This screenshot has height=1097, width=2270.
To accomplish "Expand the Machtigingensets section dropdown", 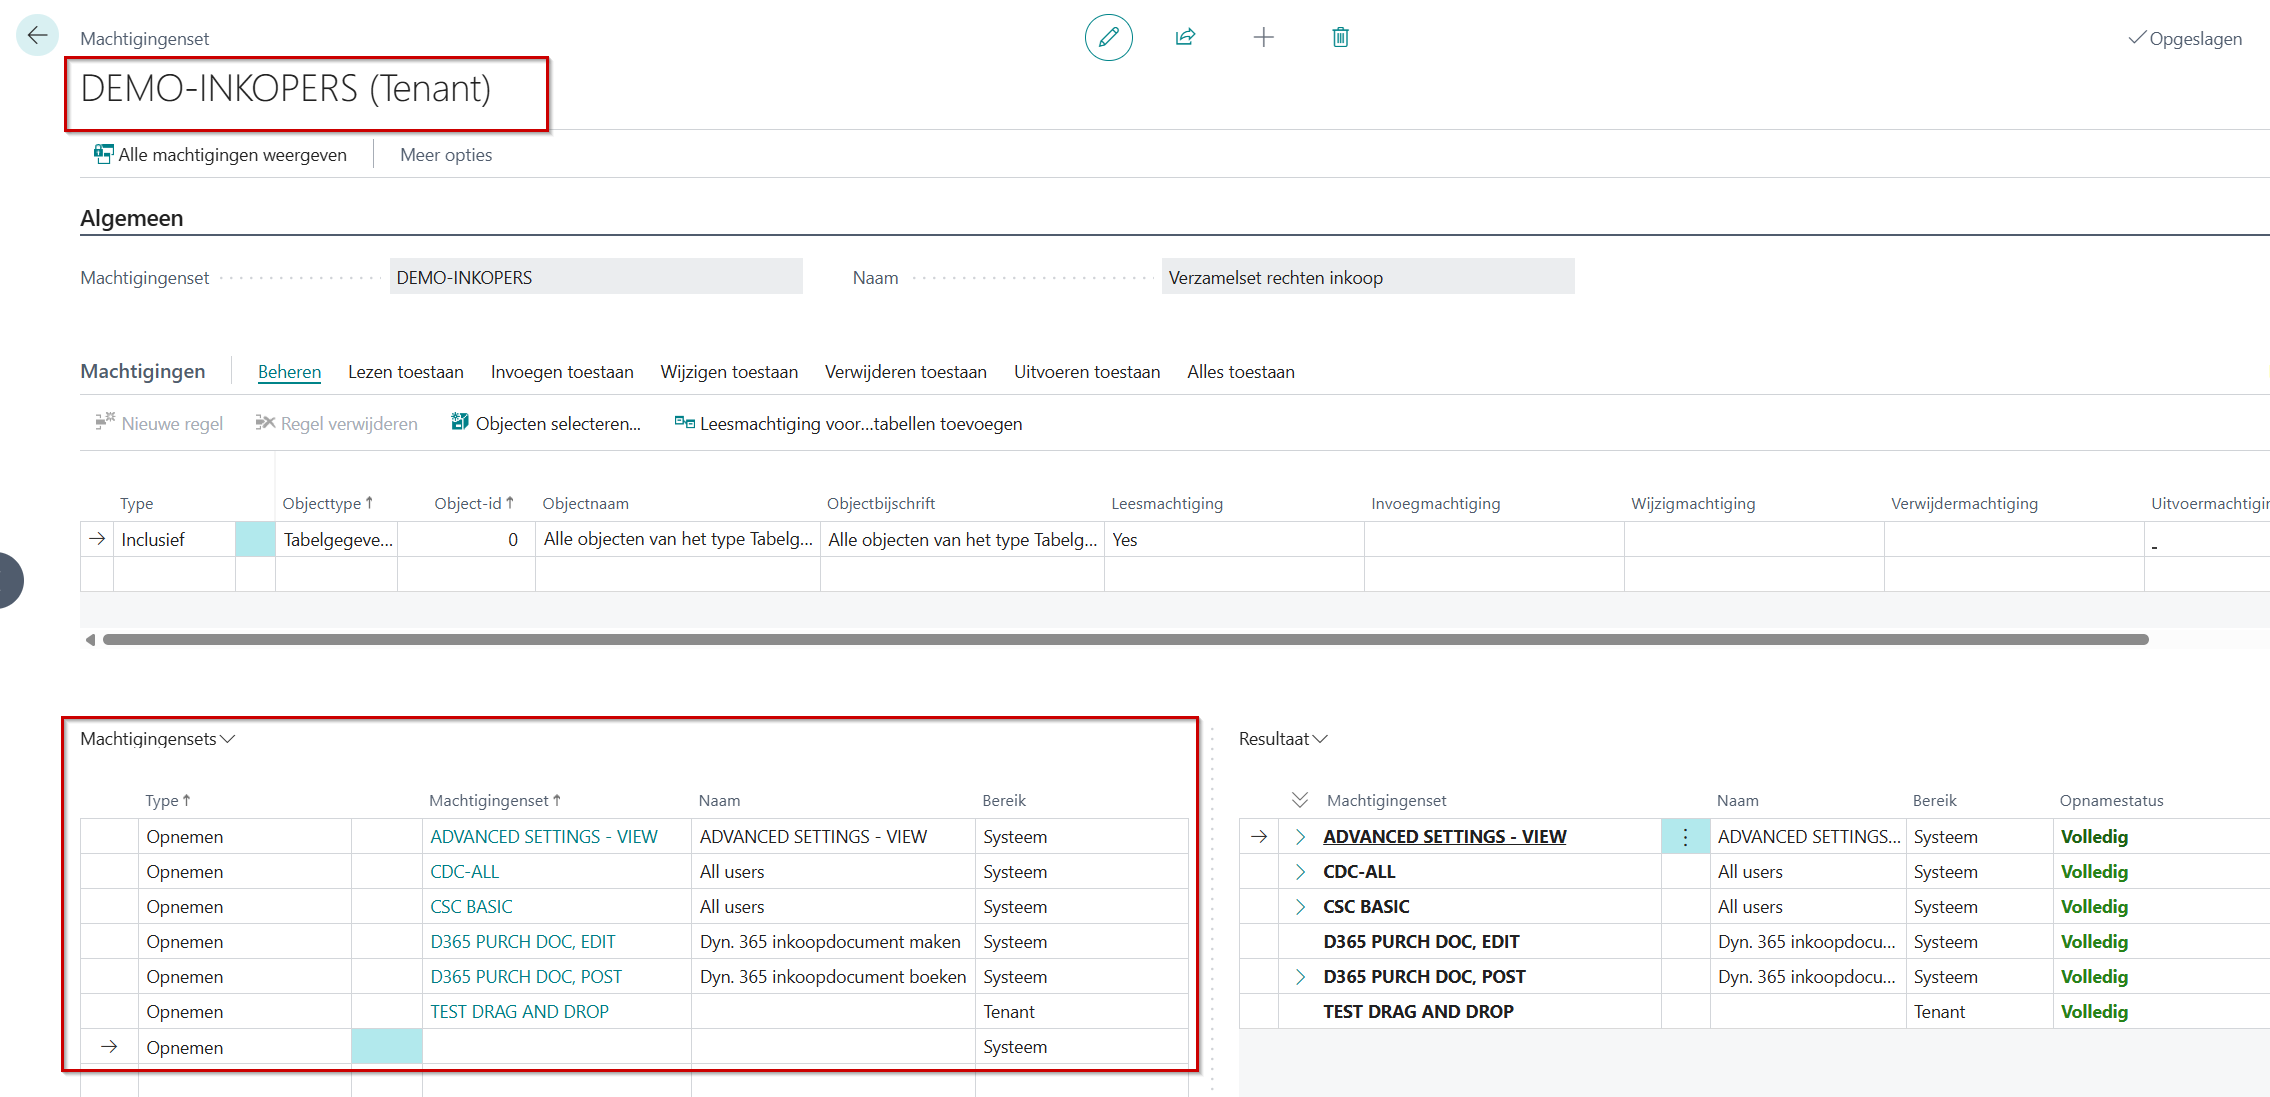I will coord(157,739).
